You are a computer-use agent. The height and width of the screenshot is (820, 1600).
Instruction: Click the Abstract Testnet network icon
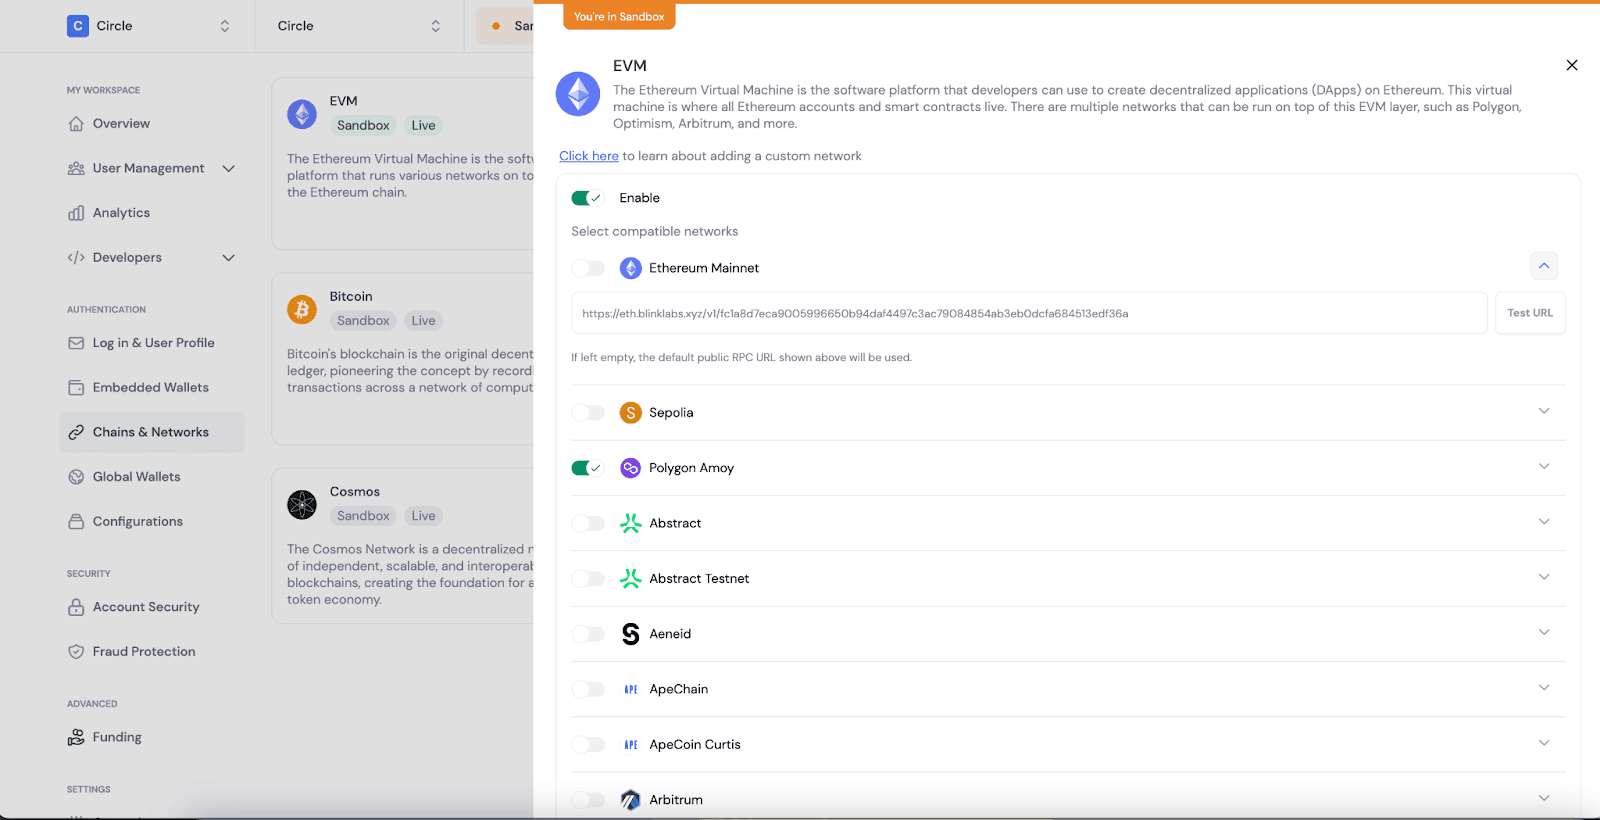coord(631,578)
